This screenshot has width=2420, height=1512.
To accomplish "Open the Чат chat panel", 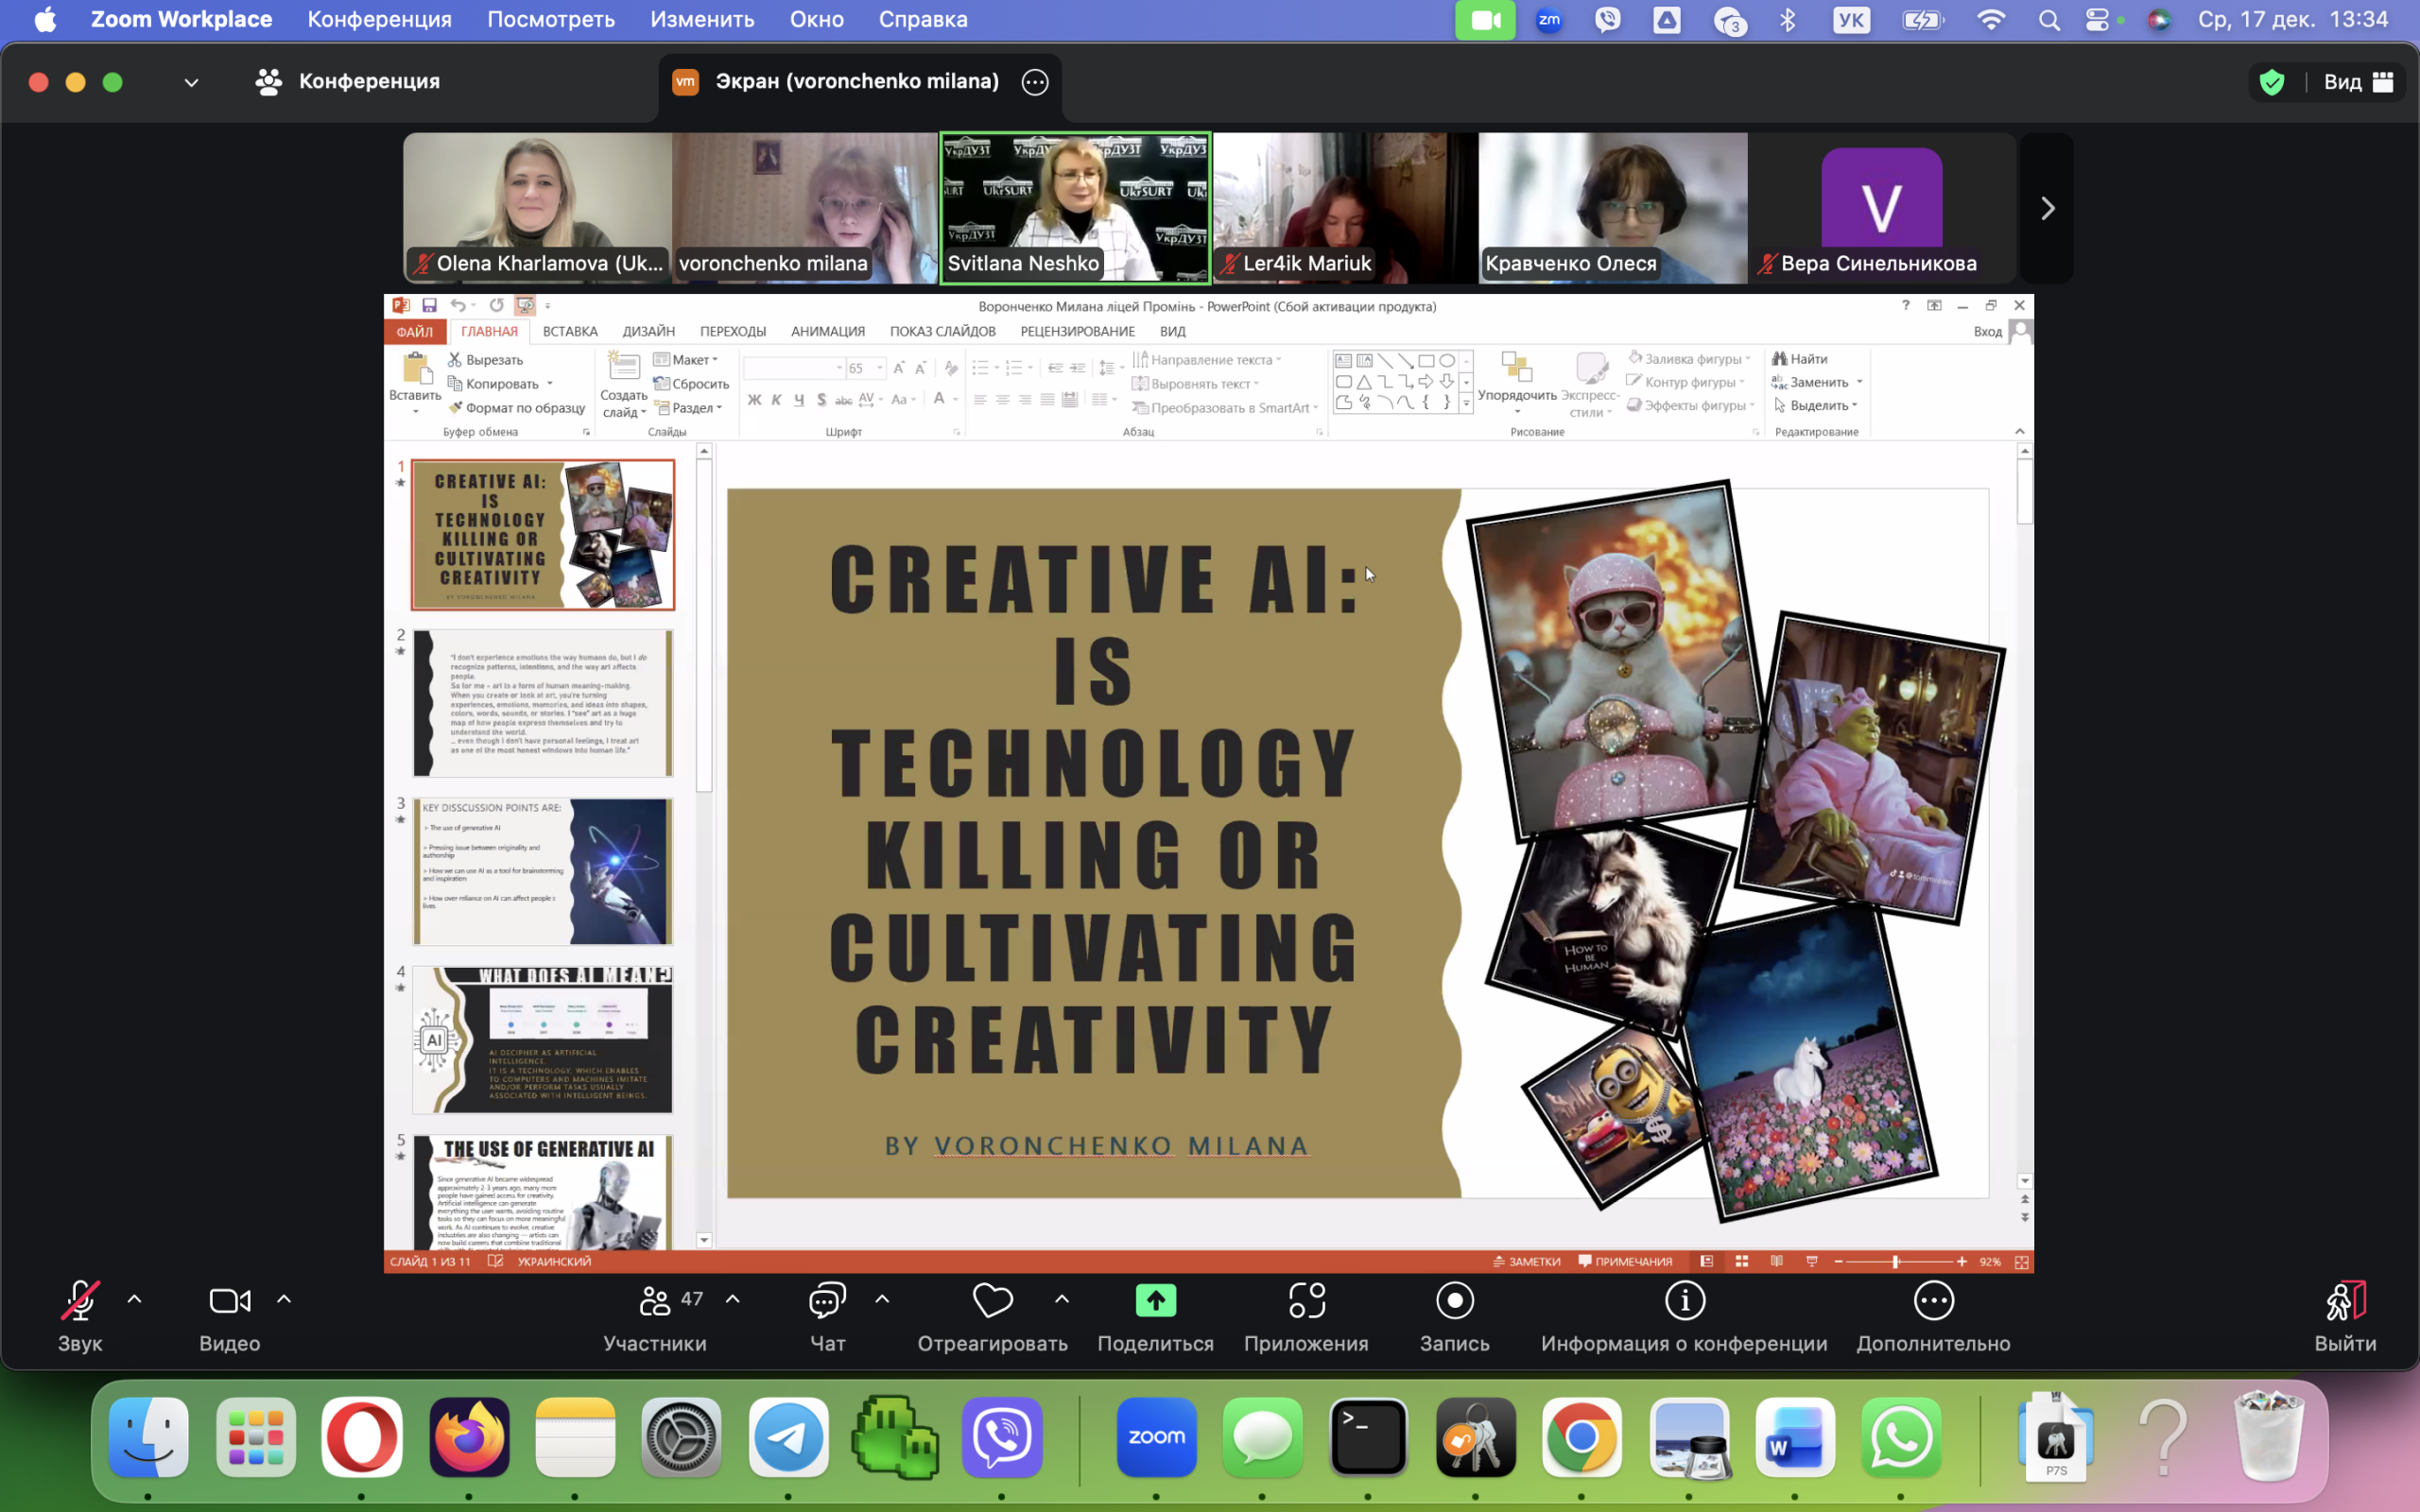I will click(827, 1300).
